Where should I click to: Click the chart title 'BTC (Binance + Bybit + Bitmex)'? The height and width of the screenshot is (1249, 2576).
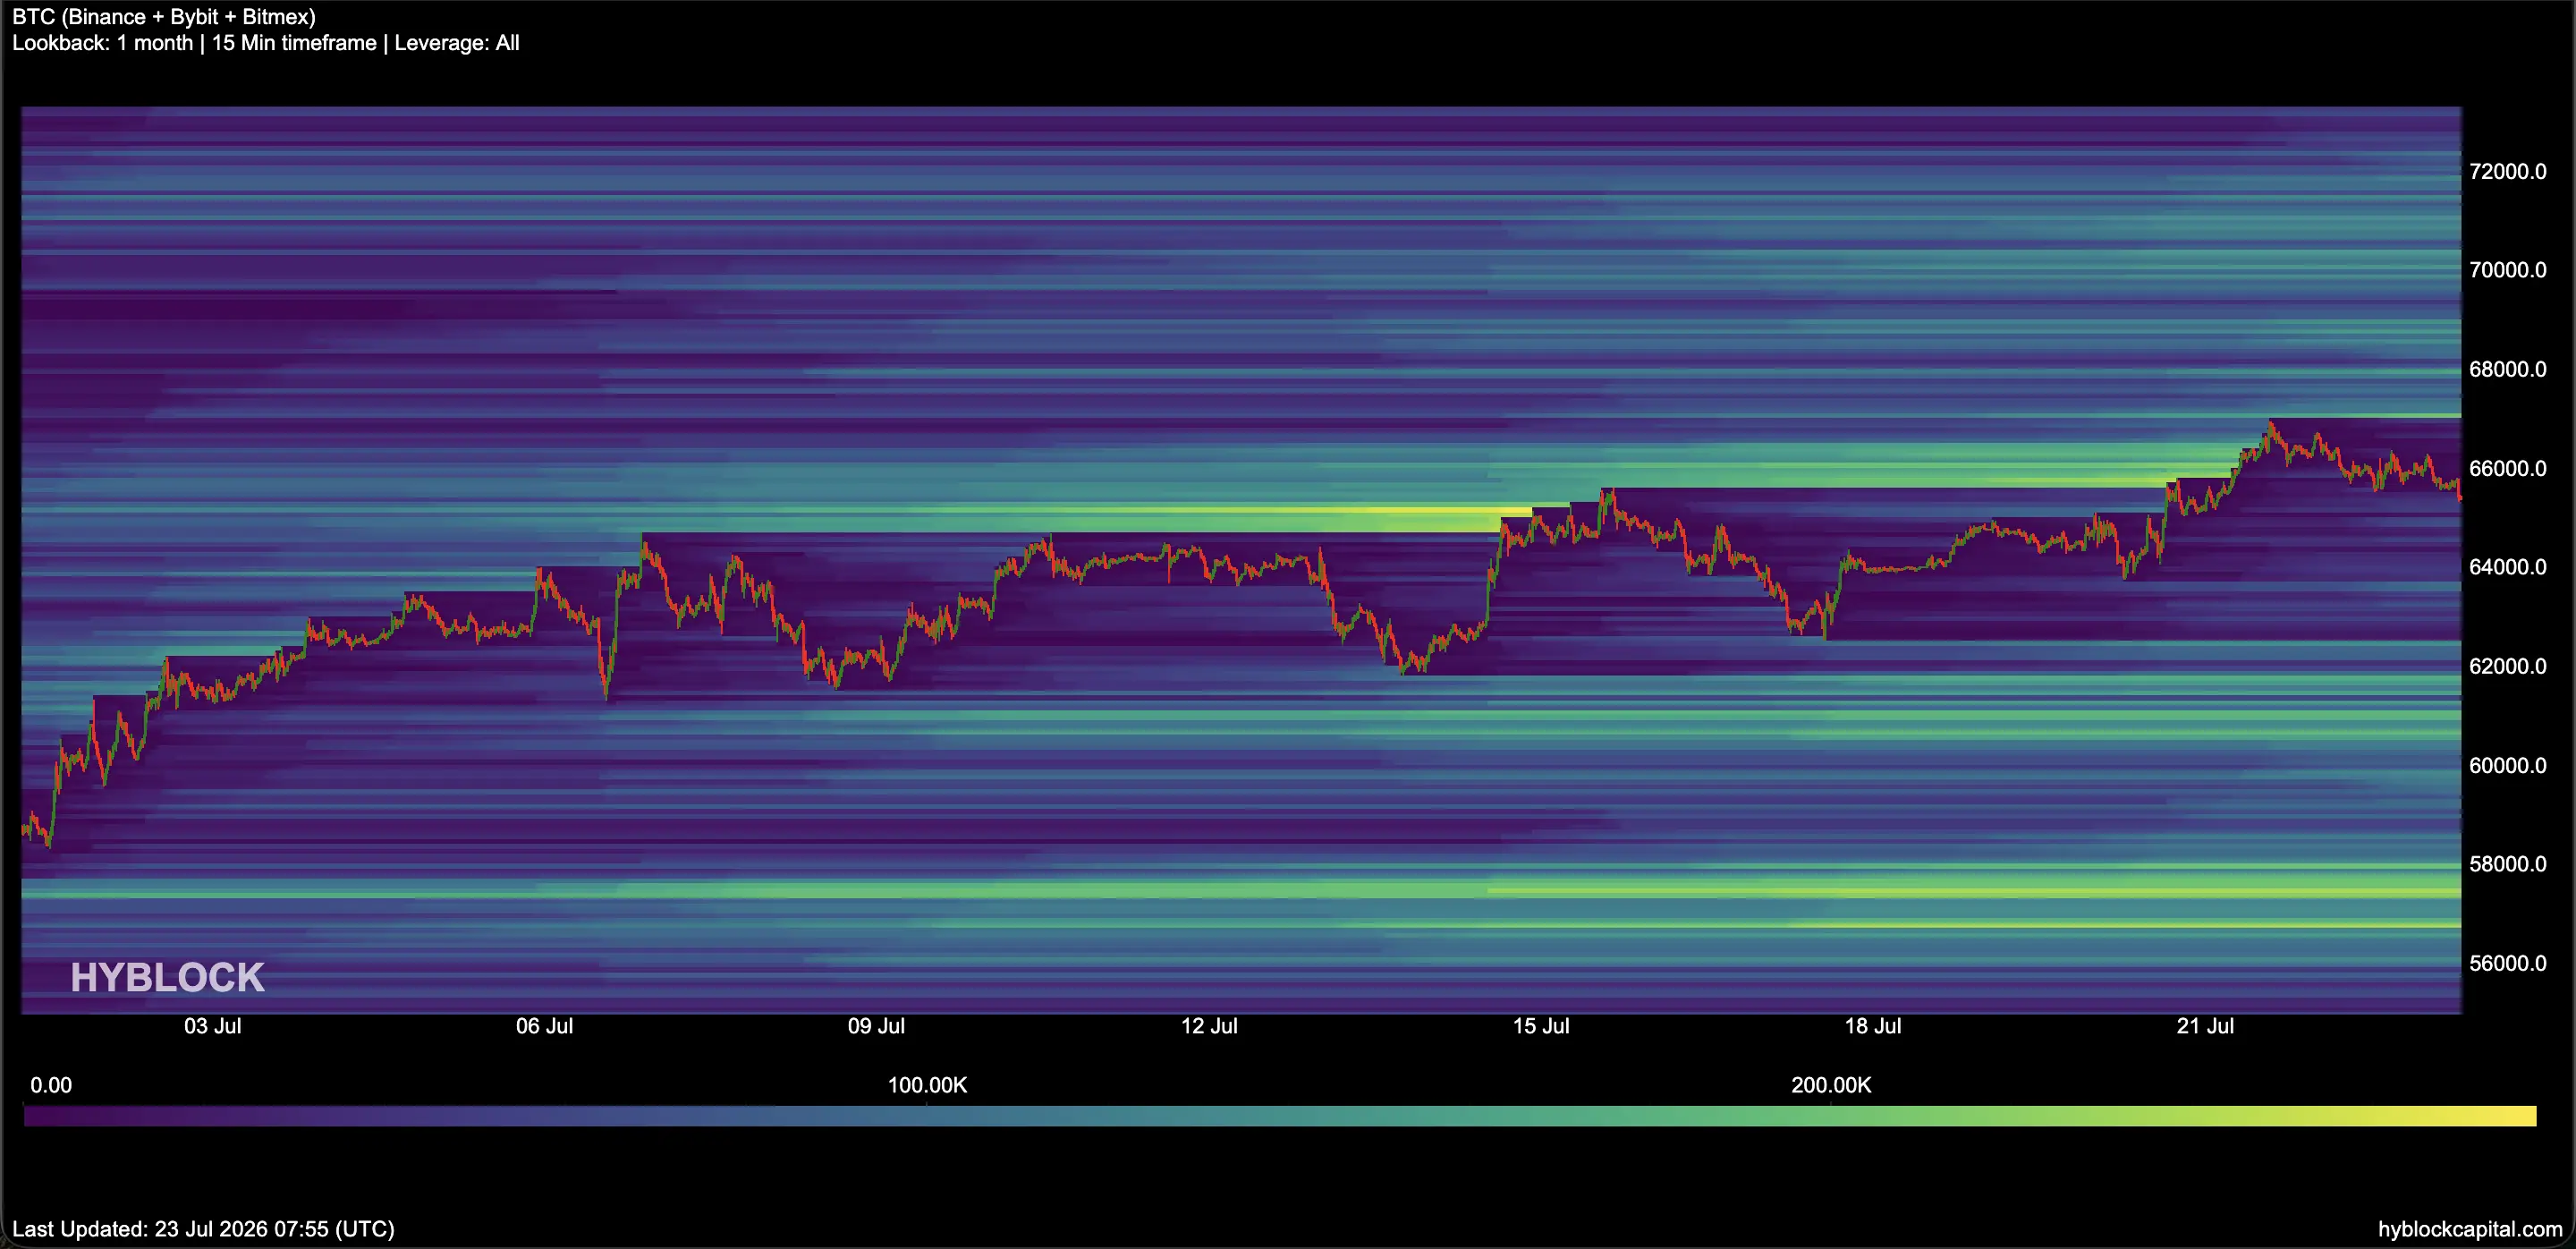[x=164, y=17]
